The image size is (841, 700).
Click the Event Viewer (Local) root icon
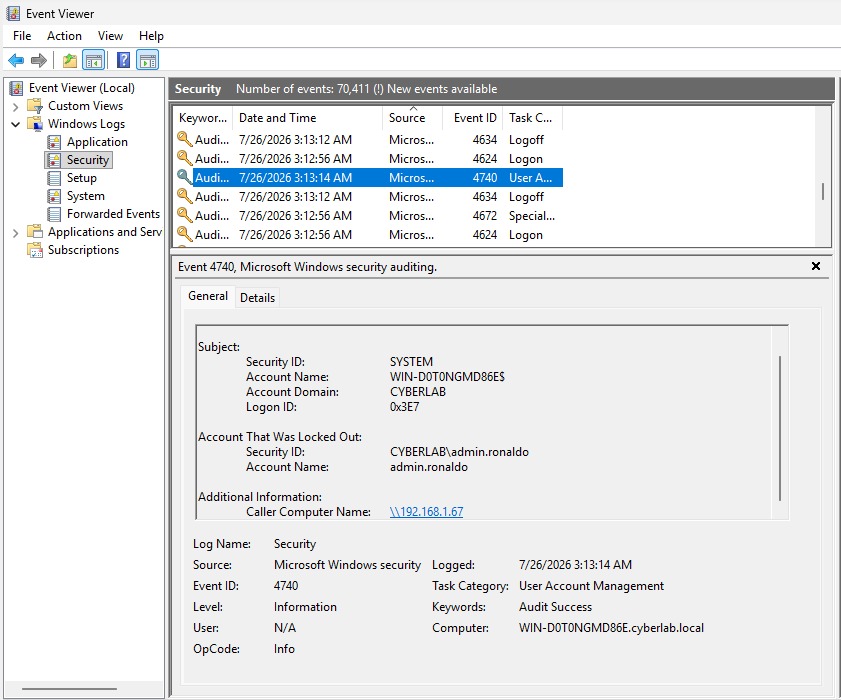point(17,88)
